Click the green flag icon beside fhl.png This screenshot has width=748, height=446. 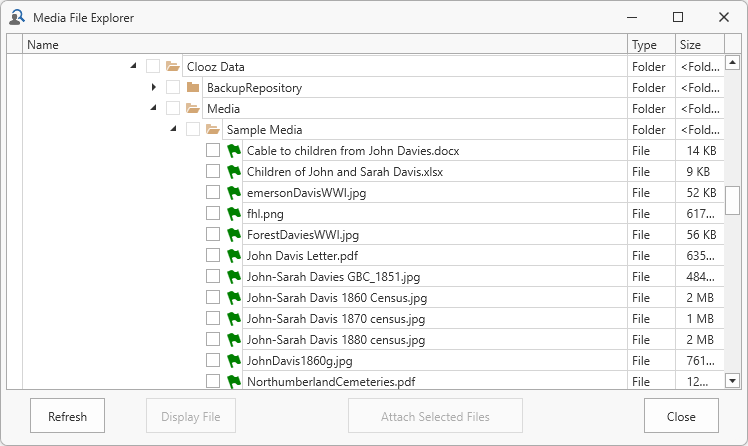[x=234, y=214]
